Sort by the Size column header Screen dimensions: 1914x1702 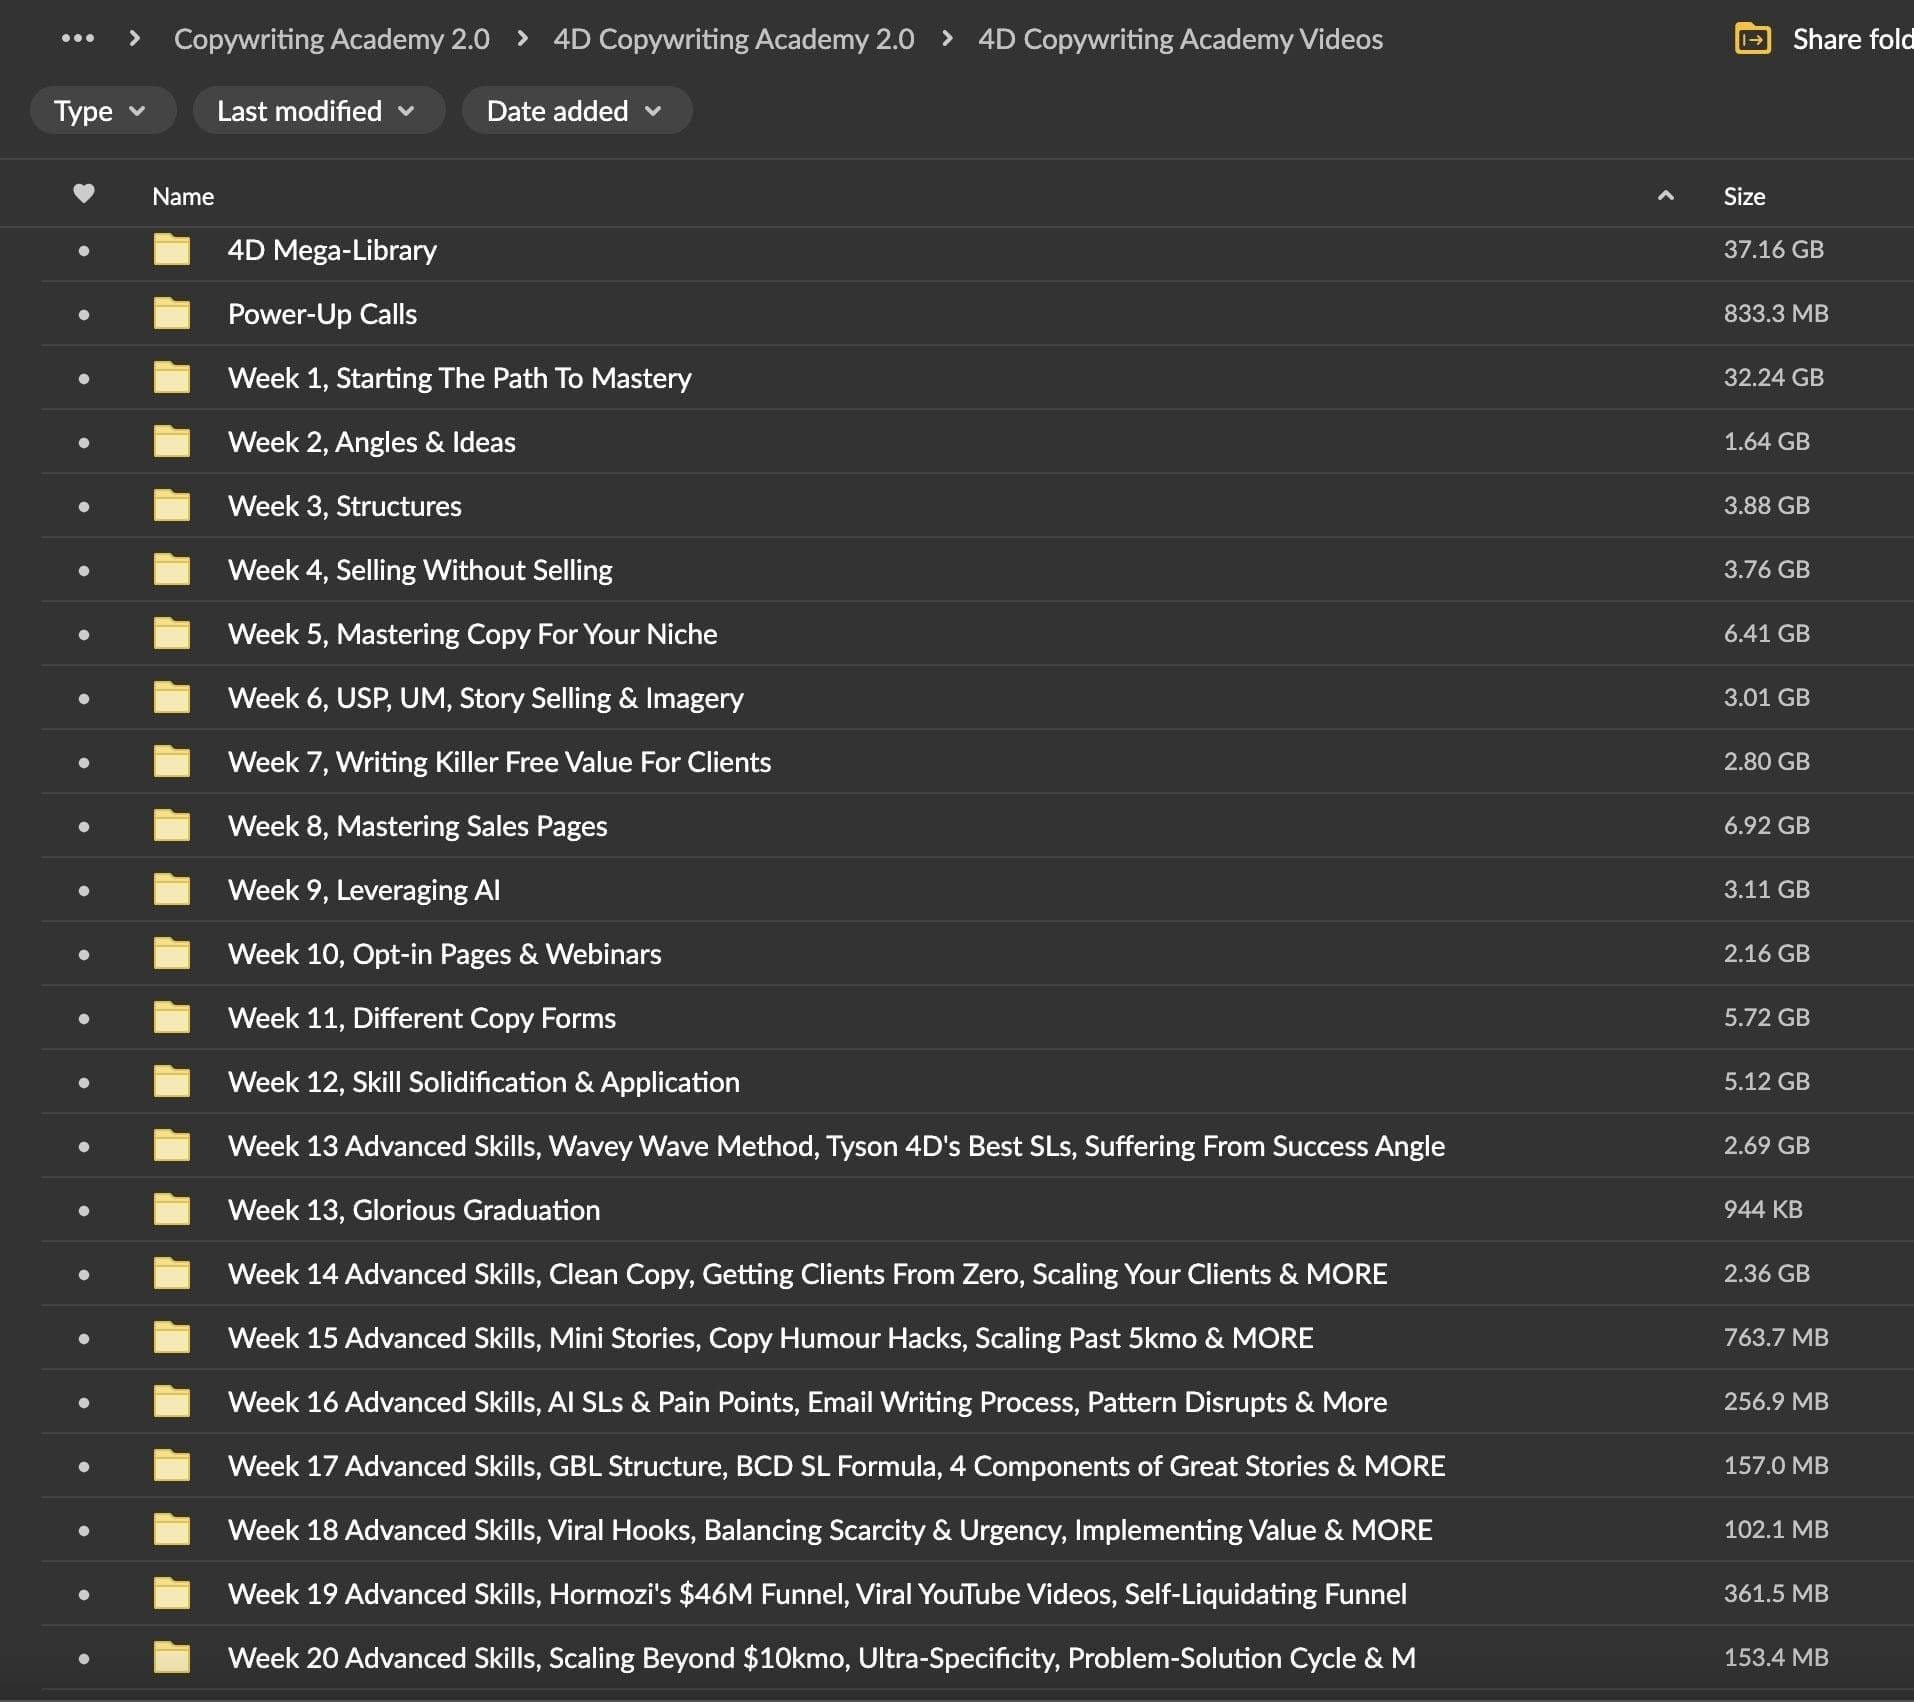pos(1744,196)
